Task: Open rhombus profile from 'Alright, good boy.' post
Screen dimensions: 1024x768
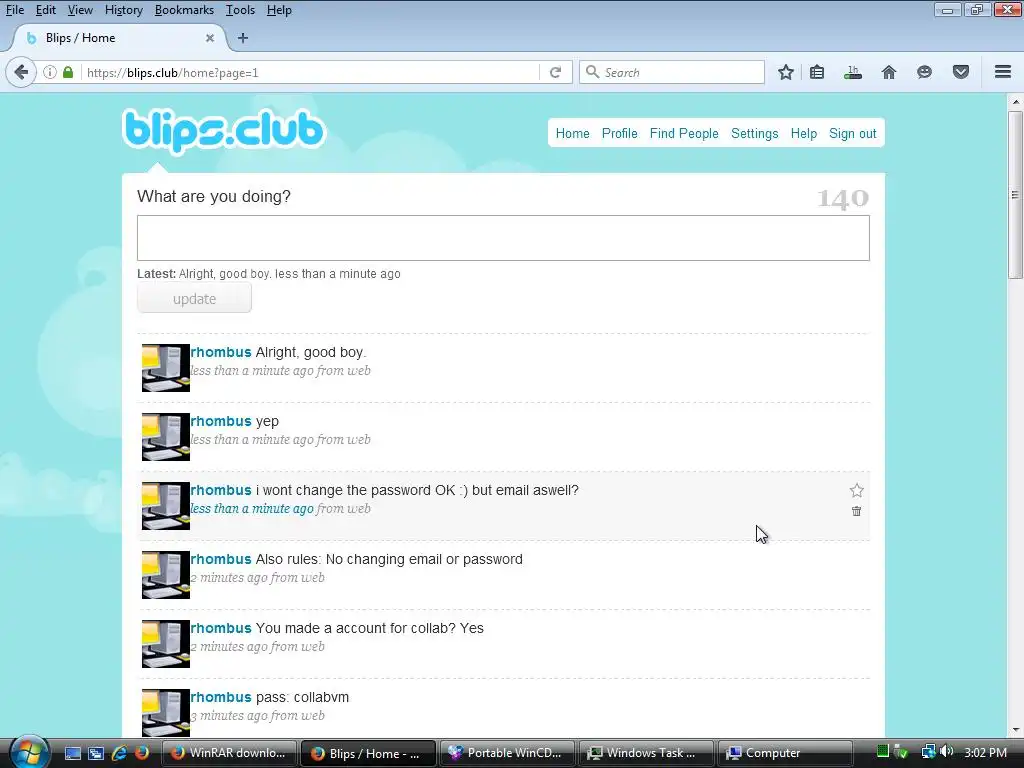Action: 221,352
